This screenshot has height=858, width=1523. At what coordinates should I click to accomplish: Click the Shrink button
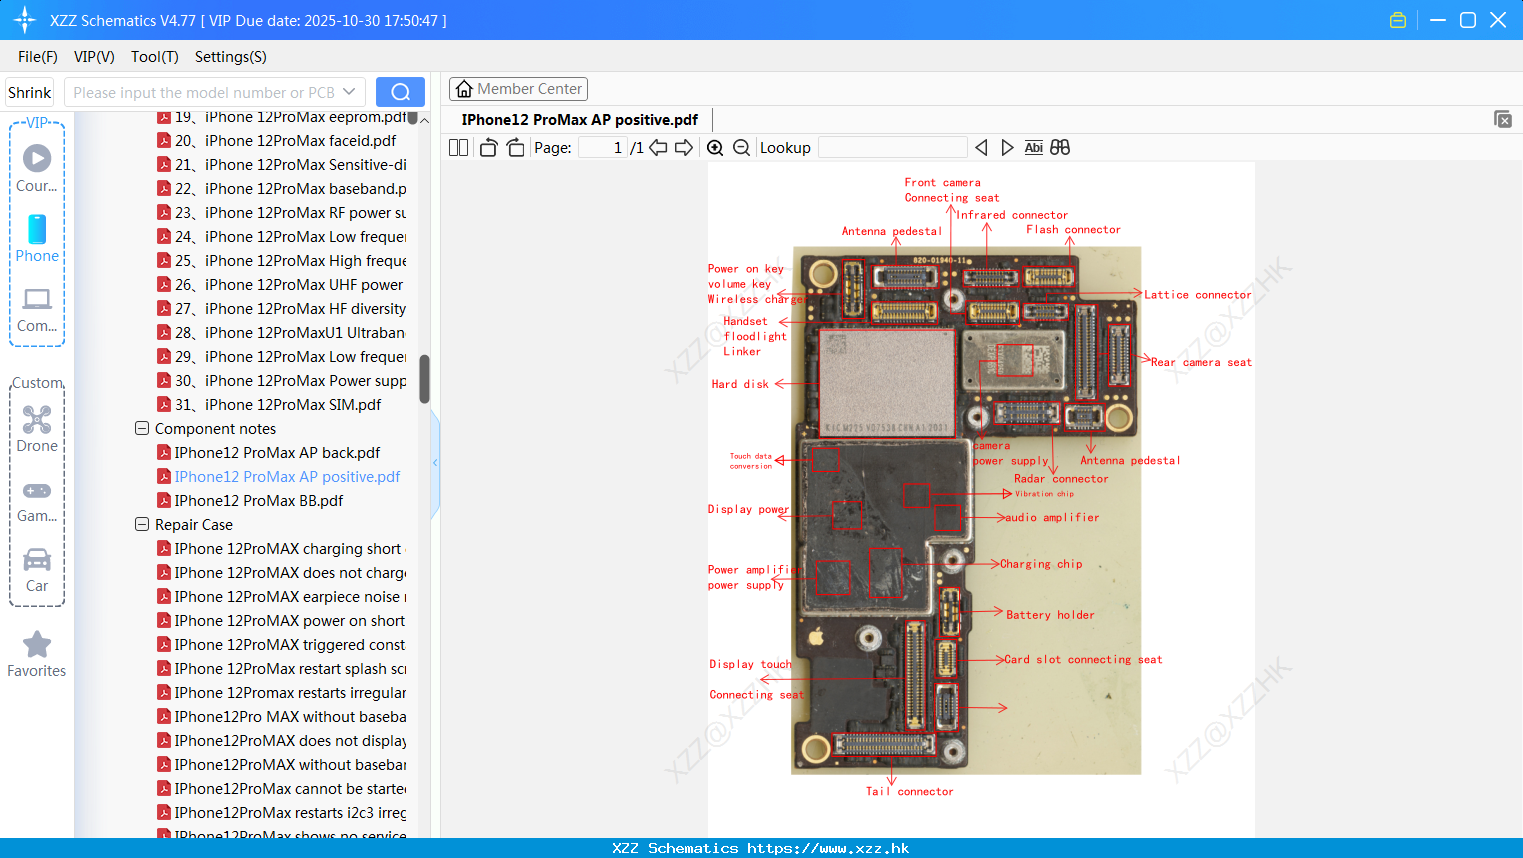(30, 92)
